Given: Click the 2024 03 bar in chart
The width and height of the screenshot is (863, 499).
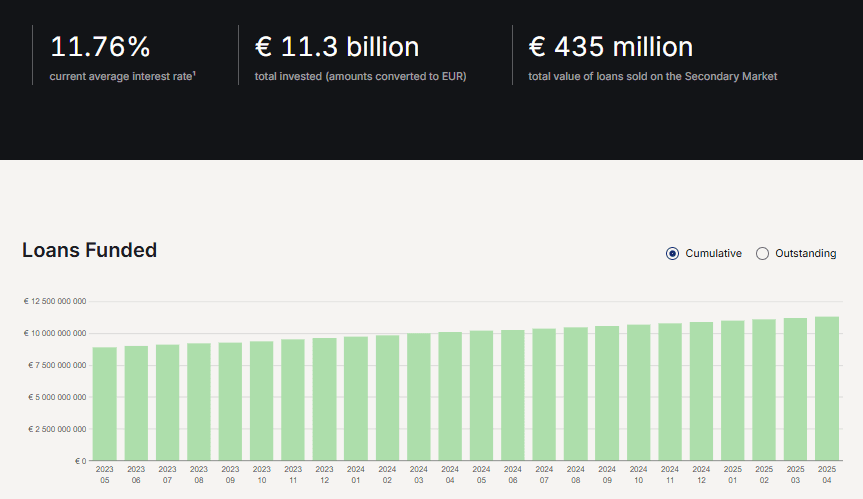Looking at the screenshot, I should coord(419,398).
